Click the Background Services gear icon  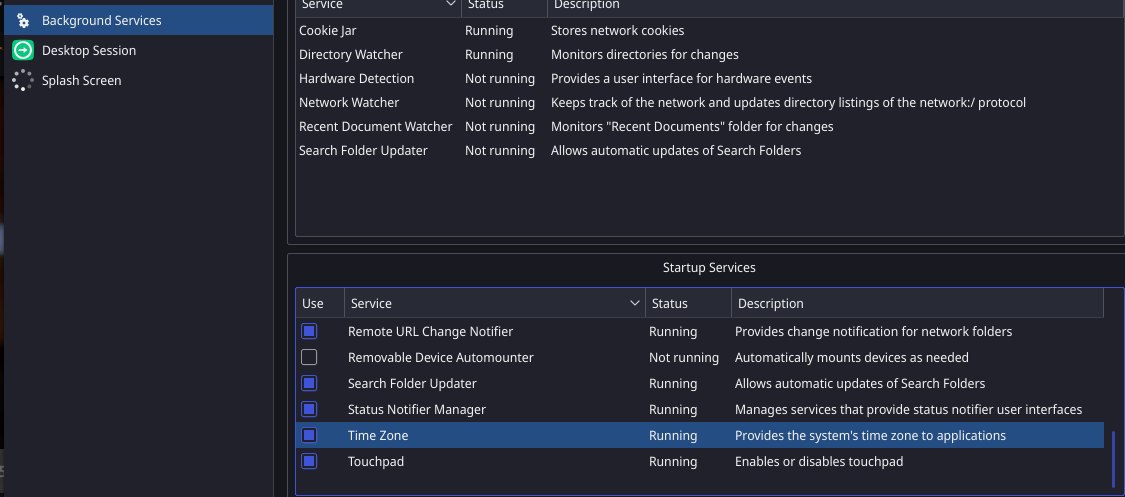(23, 21)
